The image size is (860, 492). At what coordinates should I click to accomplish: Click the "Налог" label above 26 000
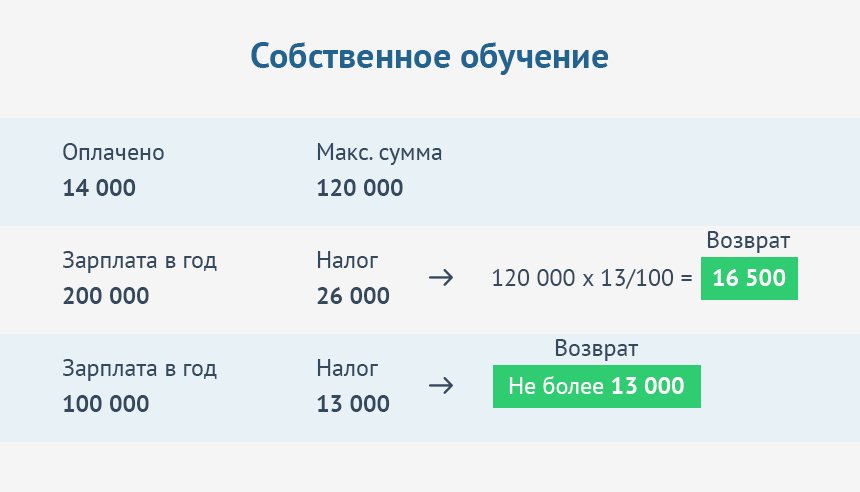click(347, 260)
